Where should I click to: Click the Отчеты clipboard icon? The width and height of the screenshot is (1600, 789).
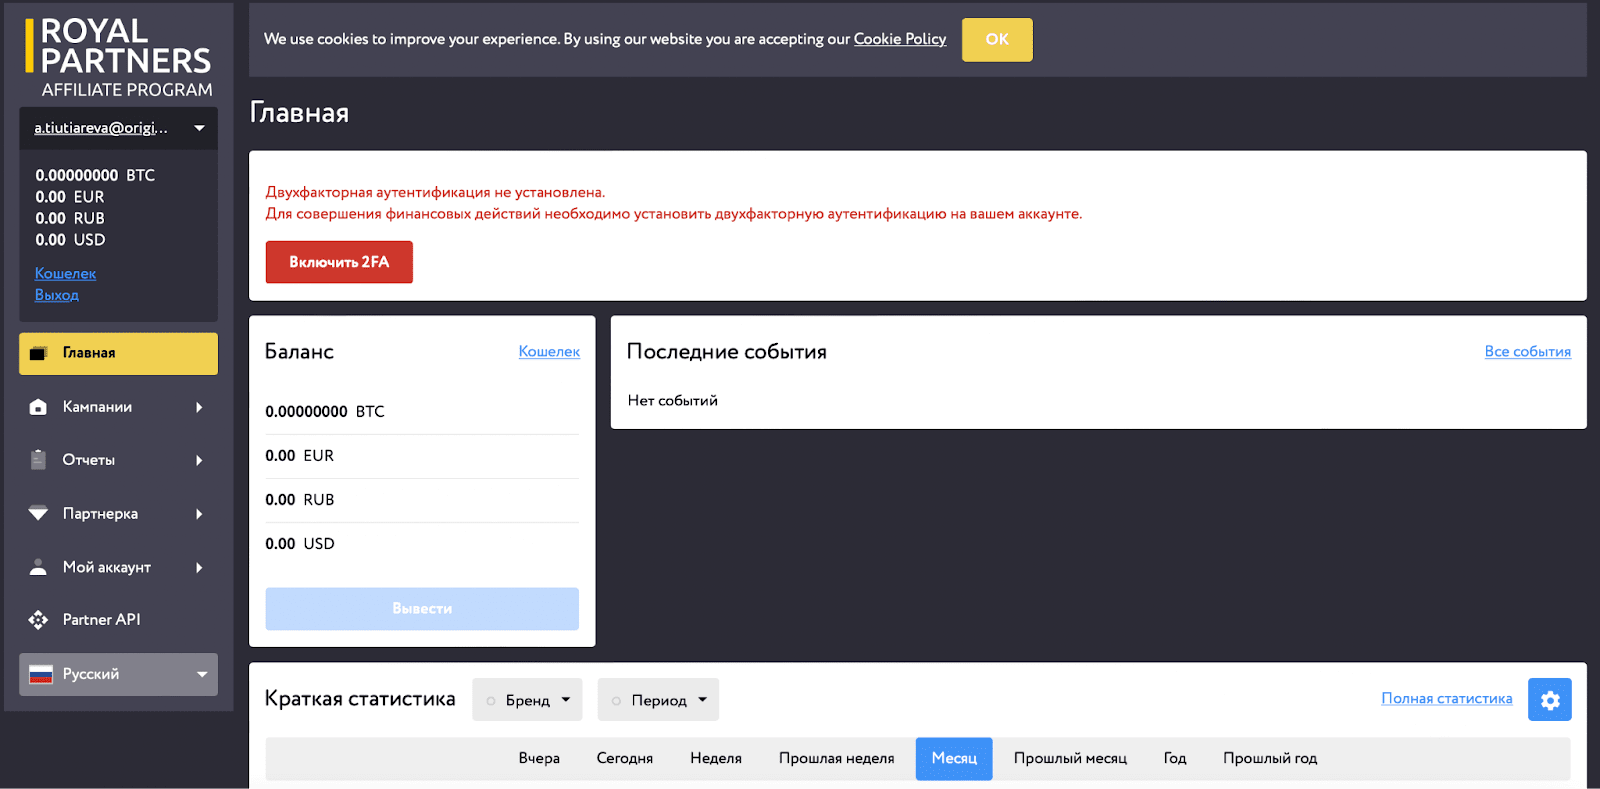(x=39, y=460)
